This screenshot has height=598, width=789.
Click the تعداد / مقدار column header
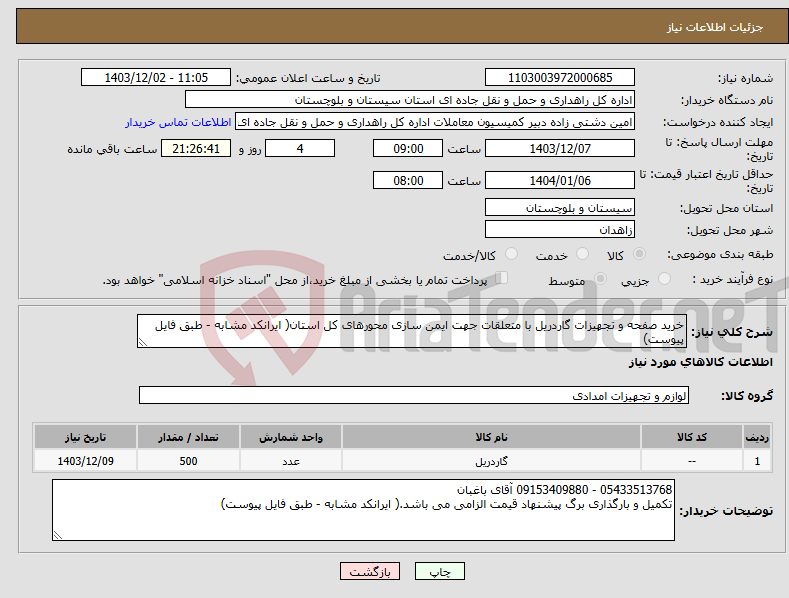(188, 437)
